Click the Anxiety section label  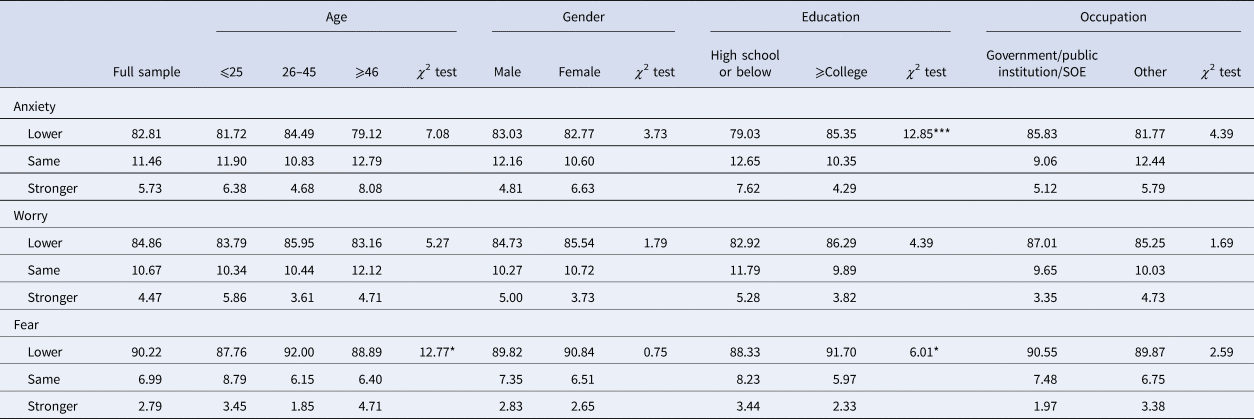tap(34, 104)
